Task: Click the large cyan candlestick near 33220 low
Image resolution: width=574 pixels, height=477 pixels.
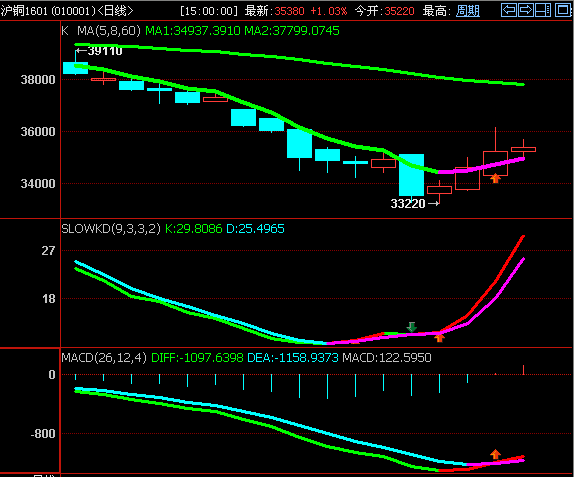Action: [411, 175]
